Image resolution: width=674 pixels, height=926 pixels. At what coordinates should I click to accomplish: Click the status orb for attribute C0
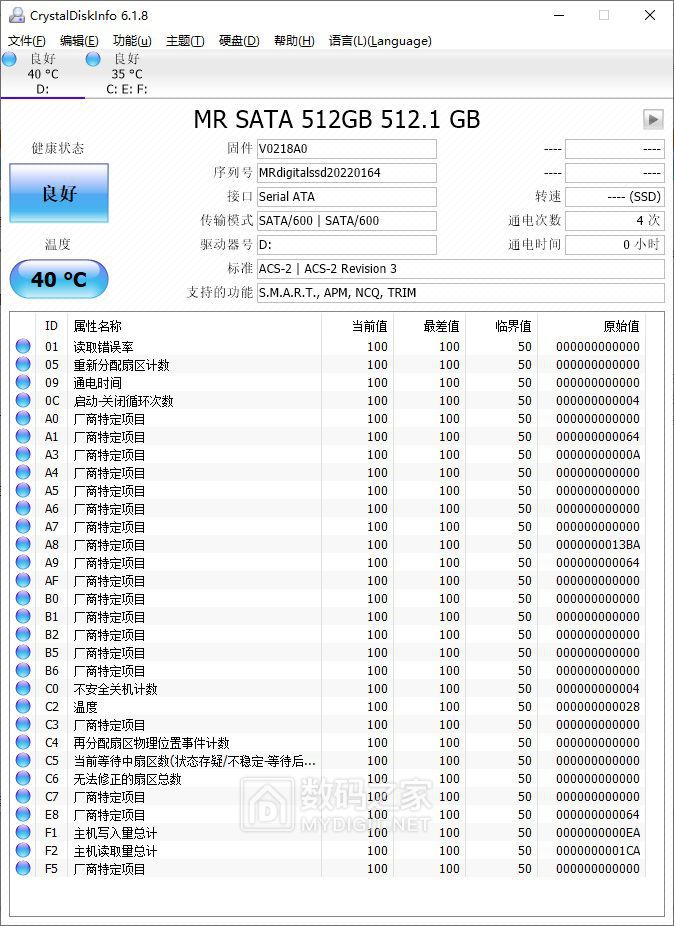pyautogui.click(x=23, y=689)
